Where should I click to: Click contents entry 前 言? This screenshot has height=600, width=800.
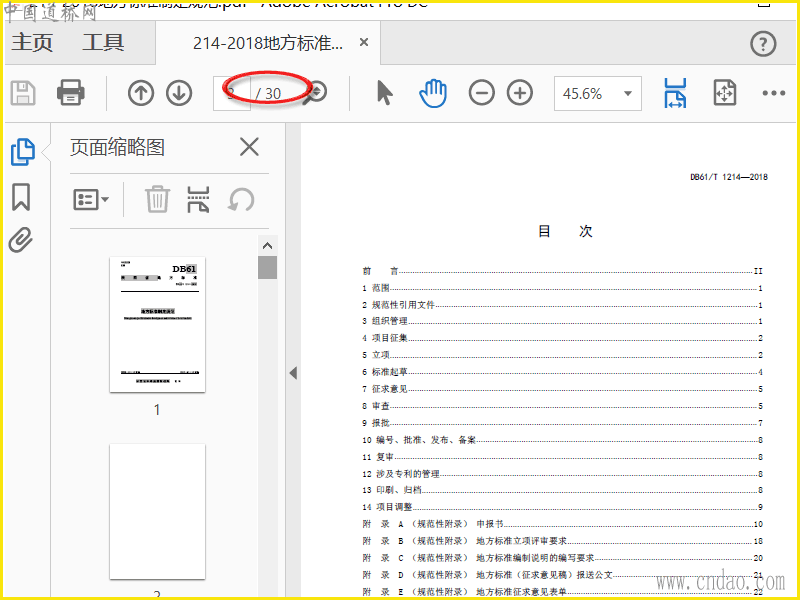tap(562, 271)
